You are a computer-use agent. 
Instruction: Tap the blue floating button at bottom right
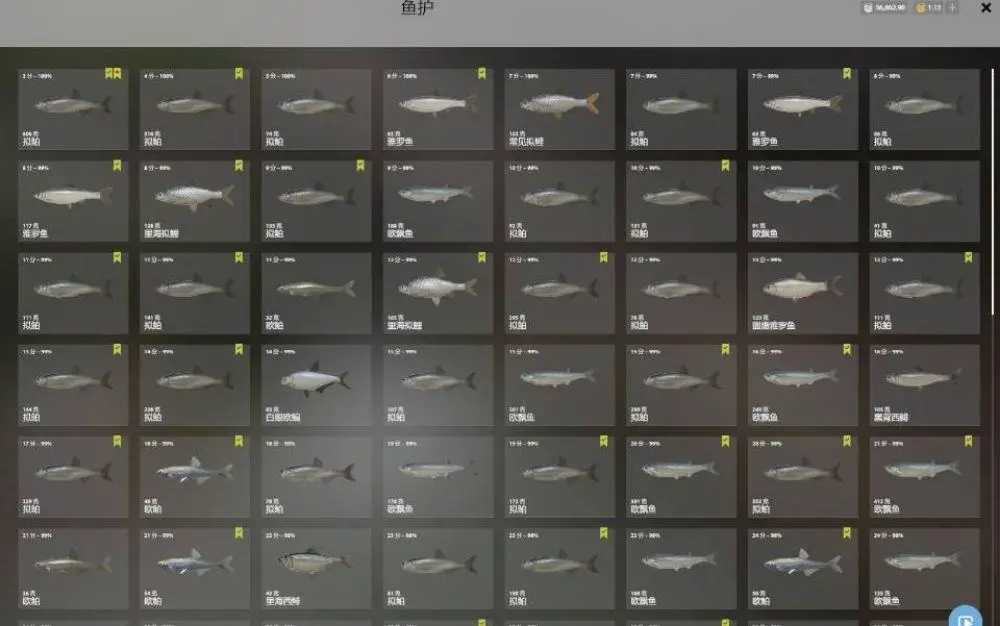tap(965, 617)
